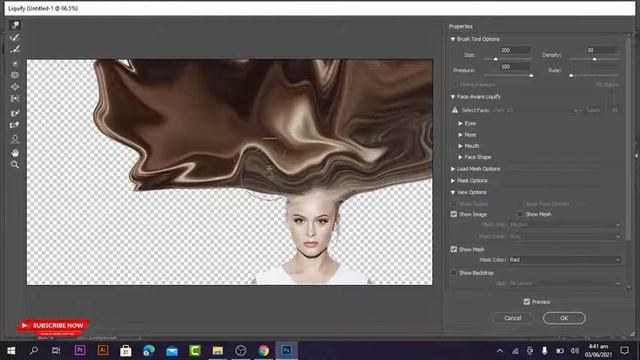
Task: Toggle Stylus Pressure checkbox
Action: pyautogui.click(x=454, y=84)
